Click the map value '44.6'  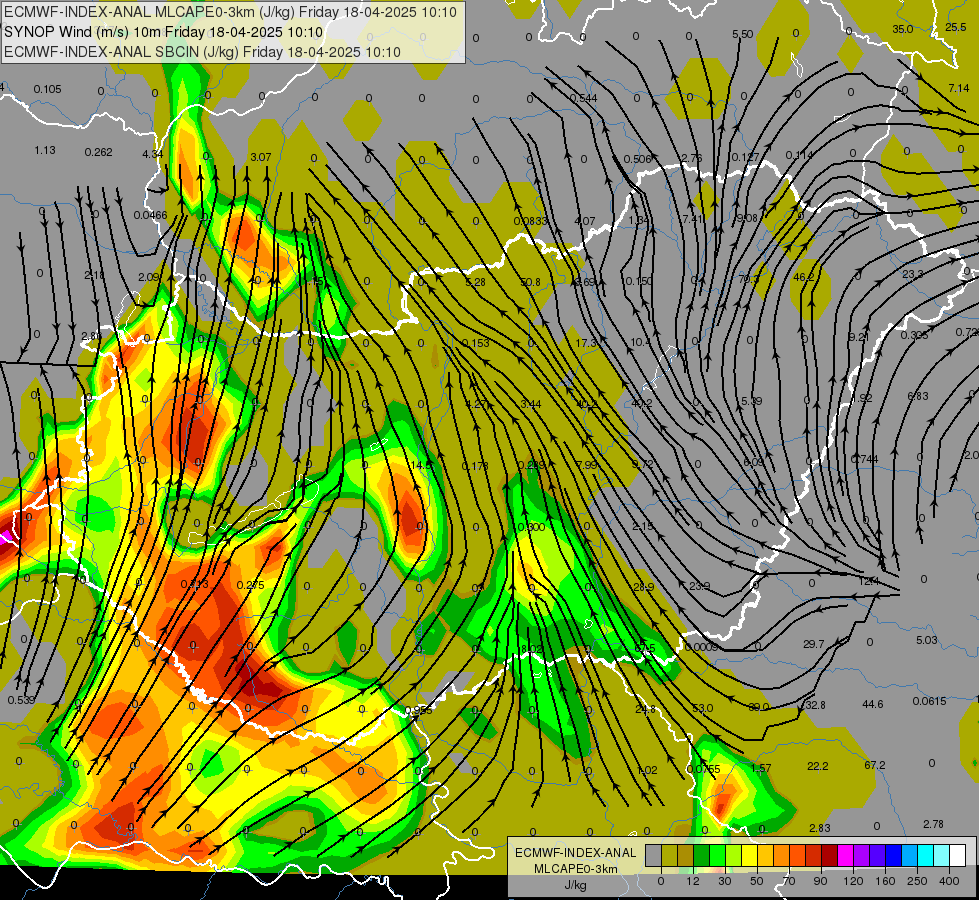tap(873, 704)
